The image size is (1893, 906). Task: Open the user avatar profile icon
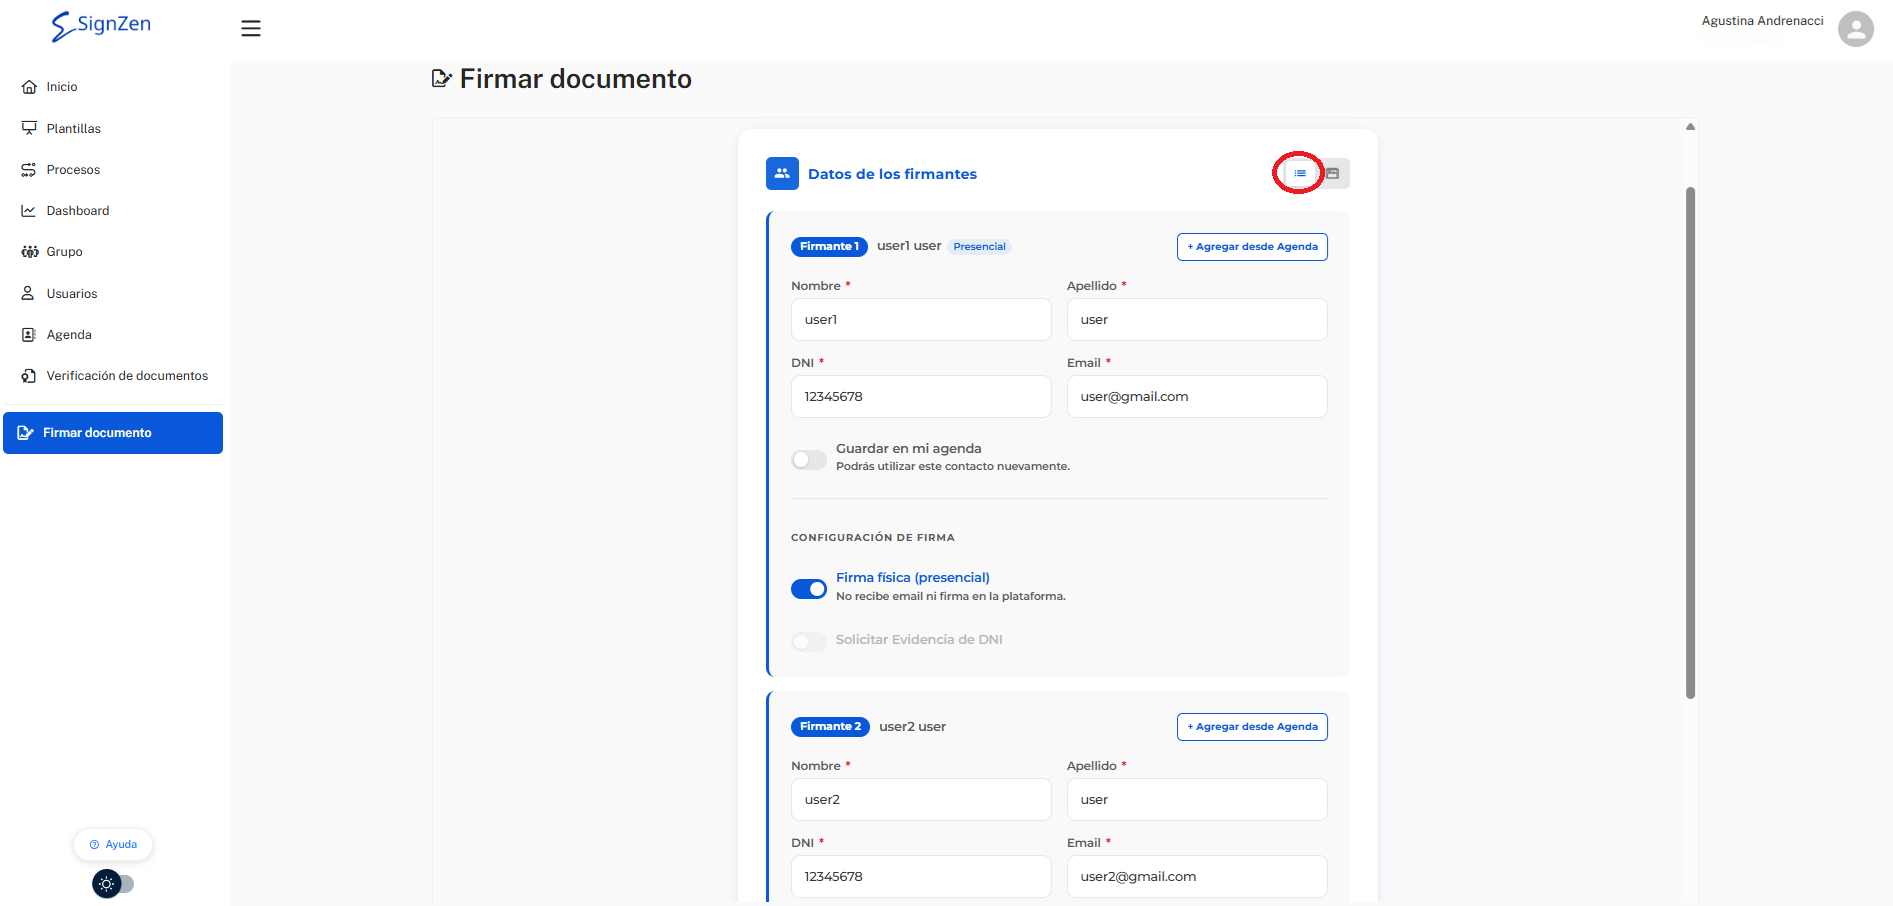(1855, 29)
